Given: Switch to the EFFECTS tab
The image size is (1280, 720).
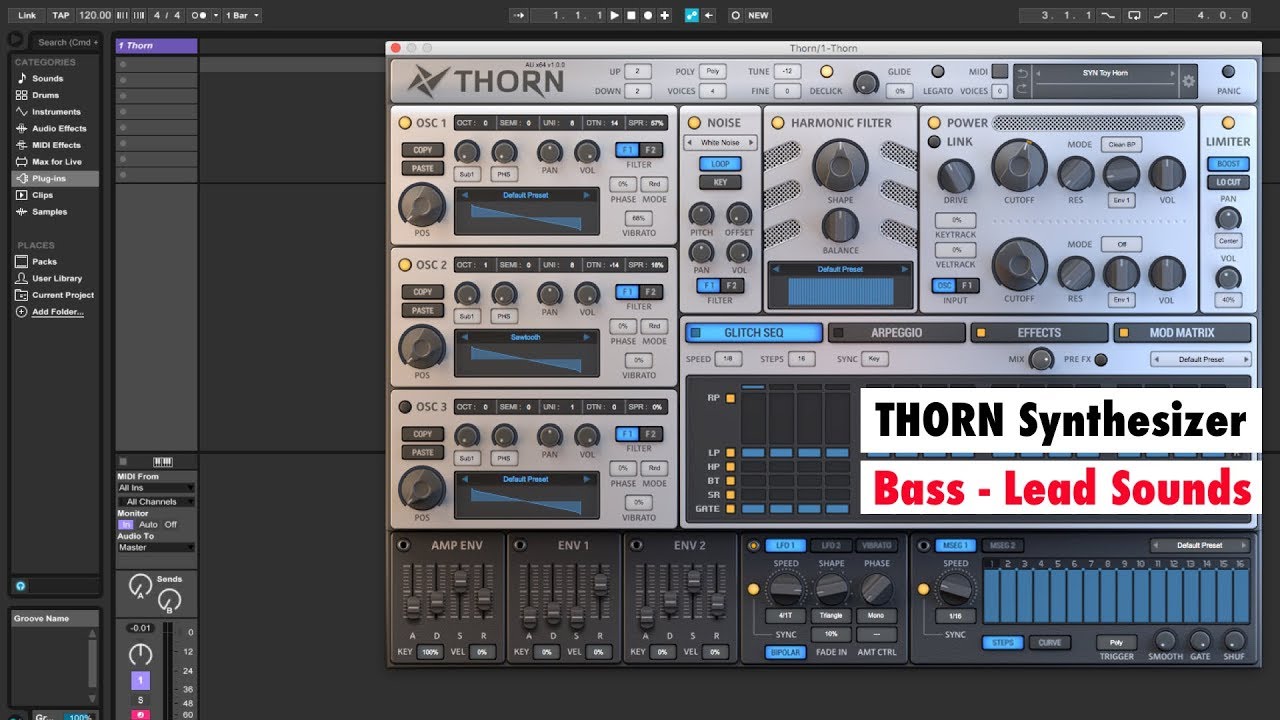Looking at the screenshot, I should pyautogui.click(x=1040, y=333).
